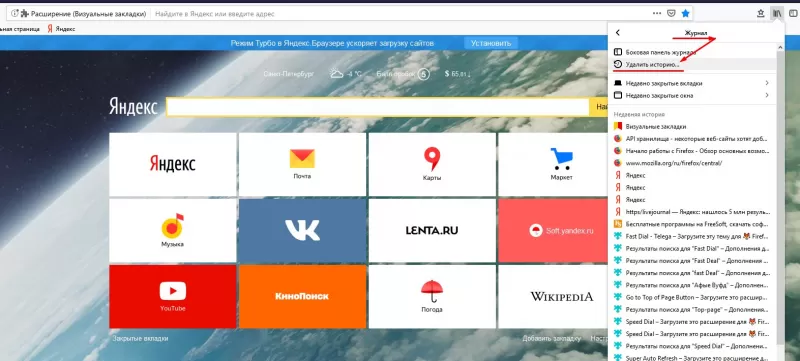Open the Музыка tile
This screenshot has width=800, height=361.
(172, 230)
